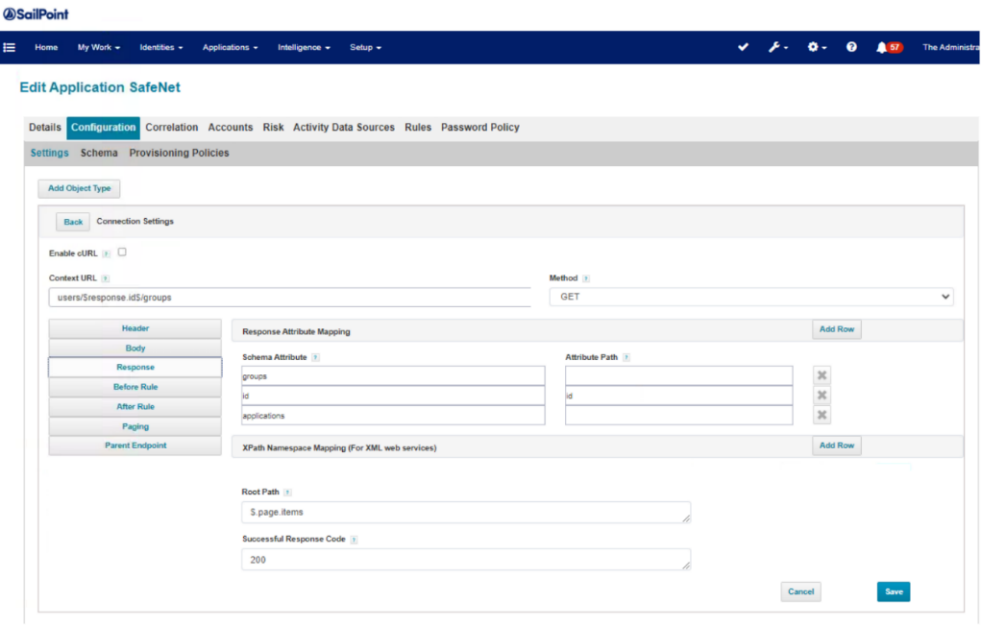Viewport: 981px width, 625px height.
Task: Click the SailPoint logo
Action: coord(36,14)
